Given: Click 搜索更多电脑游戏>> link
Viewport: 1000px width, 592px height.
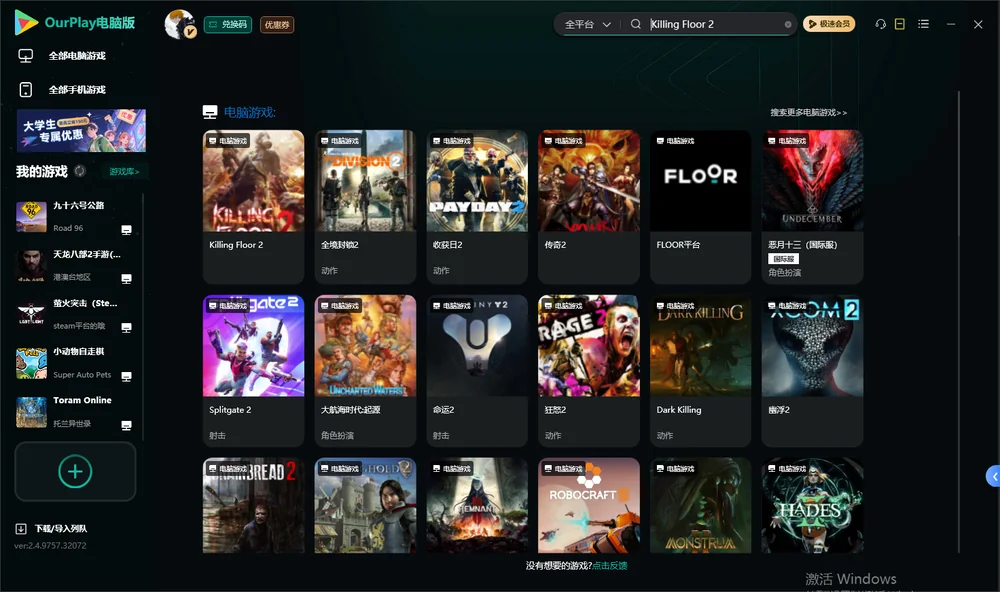Looking at the screenshot, I should [x=808, y=112].
